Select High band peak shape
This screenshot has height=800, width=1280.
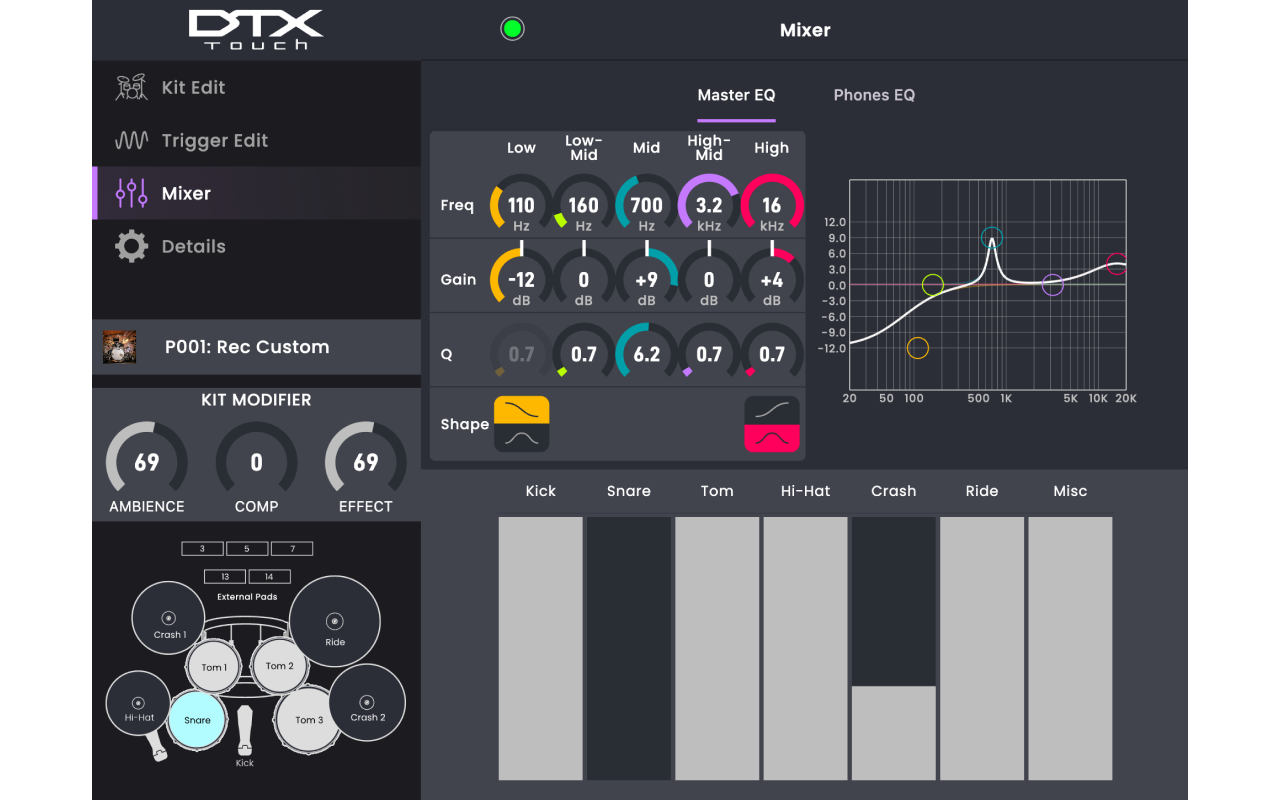pos(772,438)
